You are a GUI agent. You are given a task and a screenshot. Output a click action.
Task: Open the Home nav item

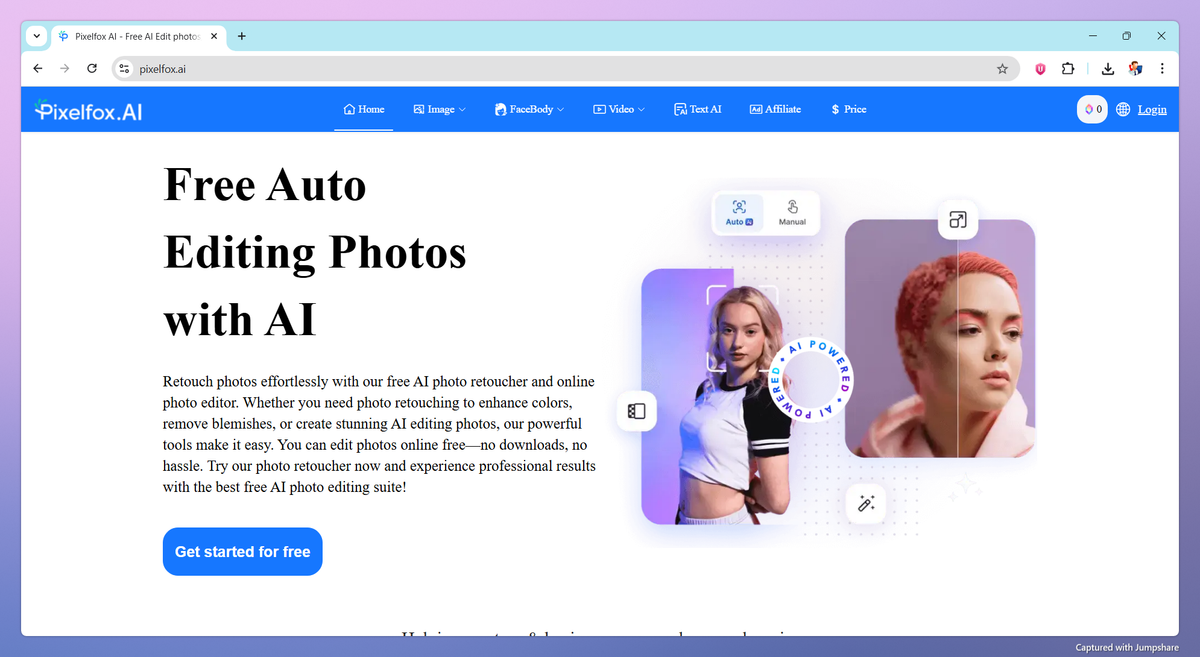pos(364,109)
